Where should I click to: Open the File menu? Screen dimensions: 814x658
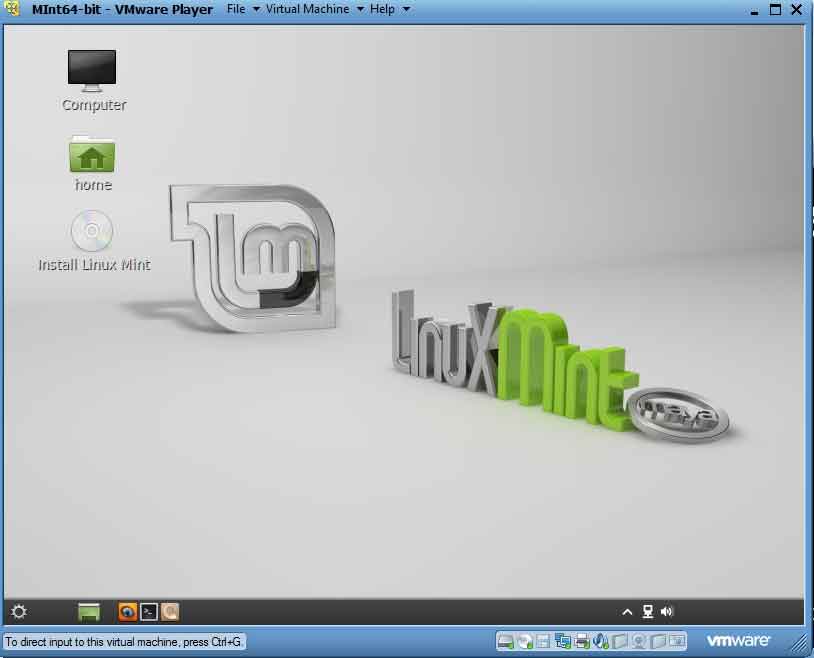click(x=236, y=9)
